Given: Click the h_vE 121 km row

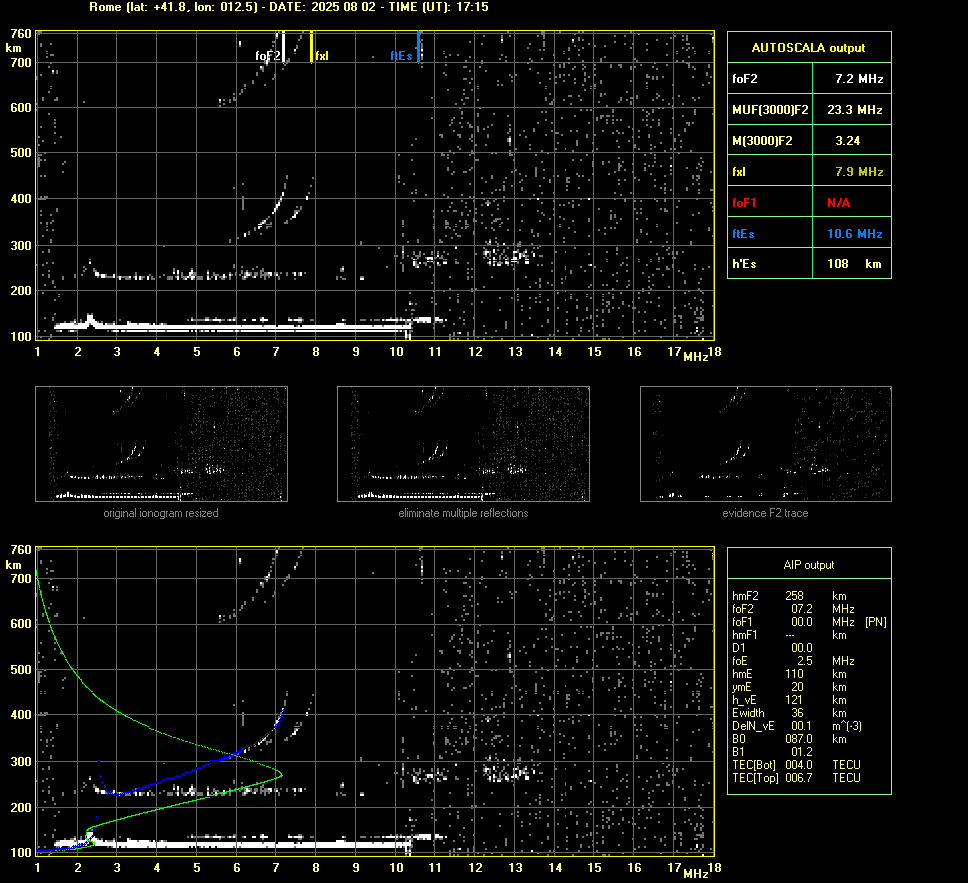Looking at the screenshot, I should point(790,700).
